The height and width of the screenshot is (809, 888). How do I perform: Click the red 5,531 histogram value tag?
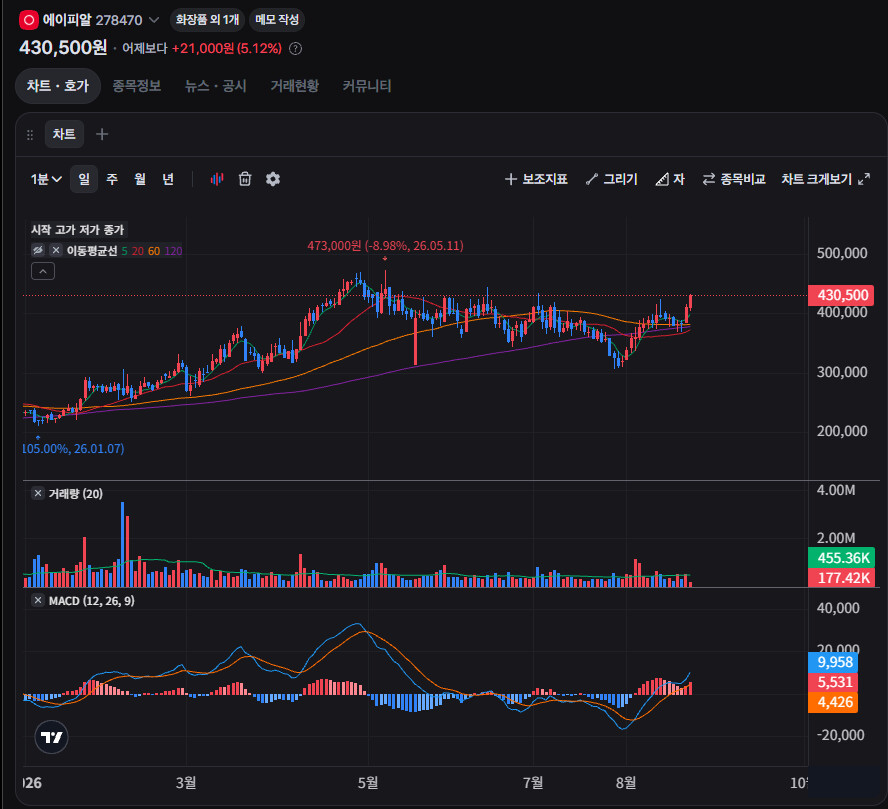[x=833, y=682]
